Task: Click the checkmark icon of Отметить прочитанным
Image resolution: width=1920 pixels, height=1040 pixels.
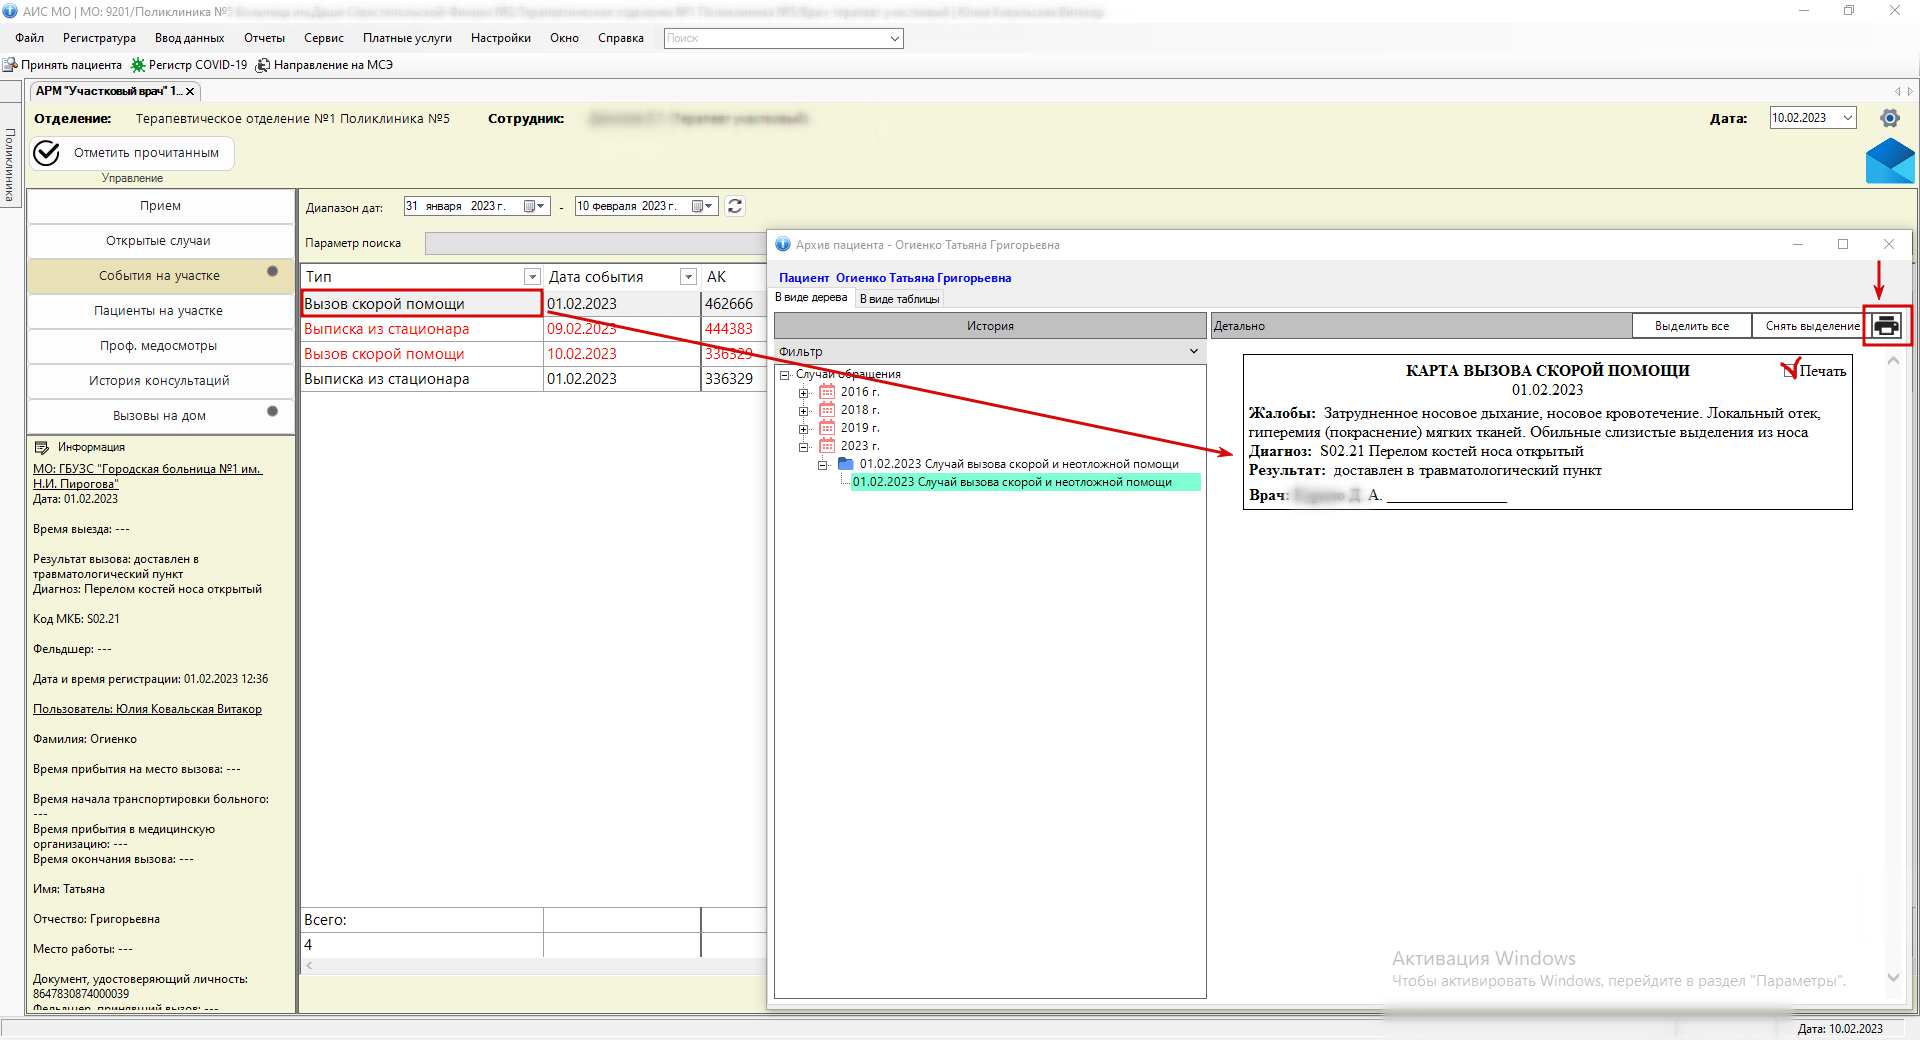Action: pos(47,153)
